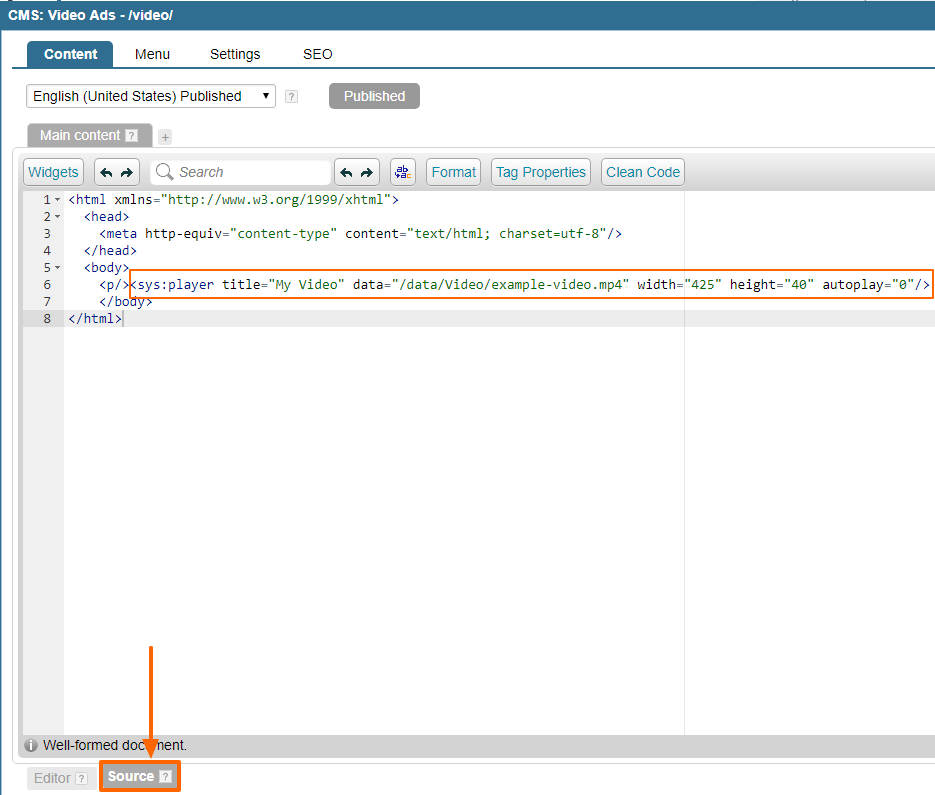Click the CMS: Video Ads title text

pyautogui.click(x=90, y=16)
